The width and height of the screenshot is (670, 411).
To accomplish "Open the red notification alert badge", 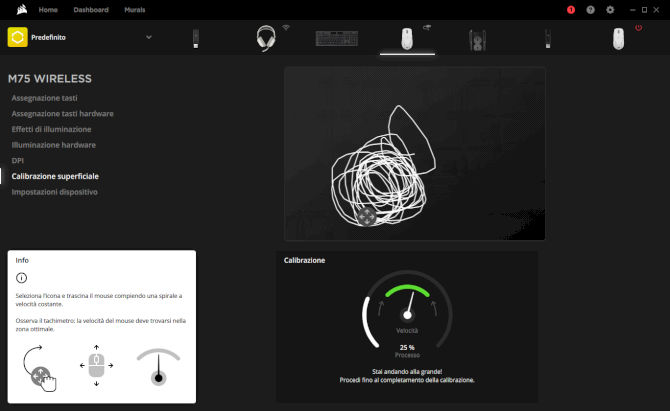I will [x=571, y=10].
